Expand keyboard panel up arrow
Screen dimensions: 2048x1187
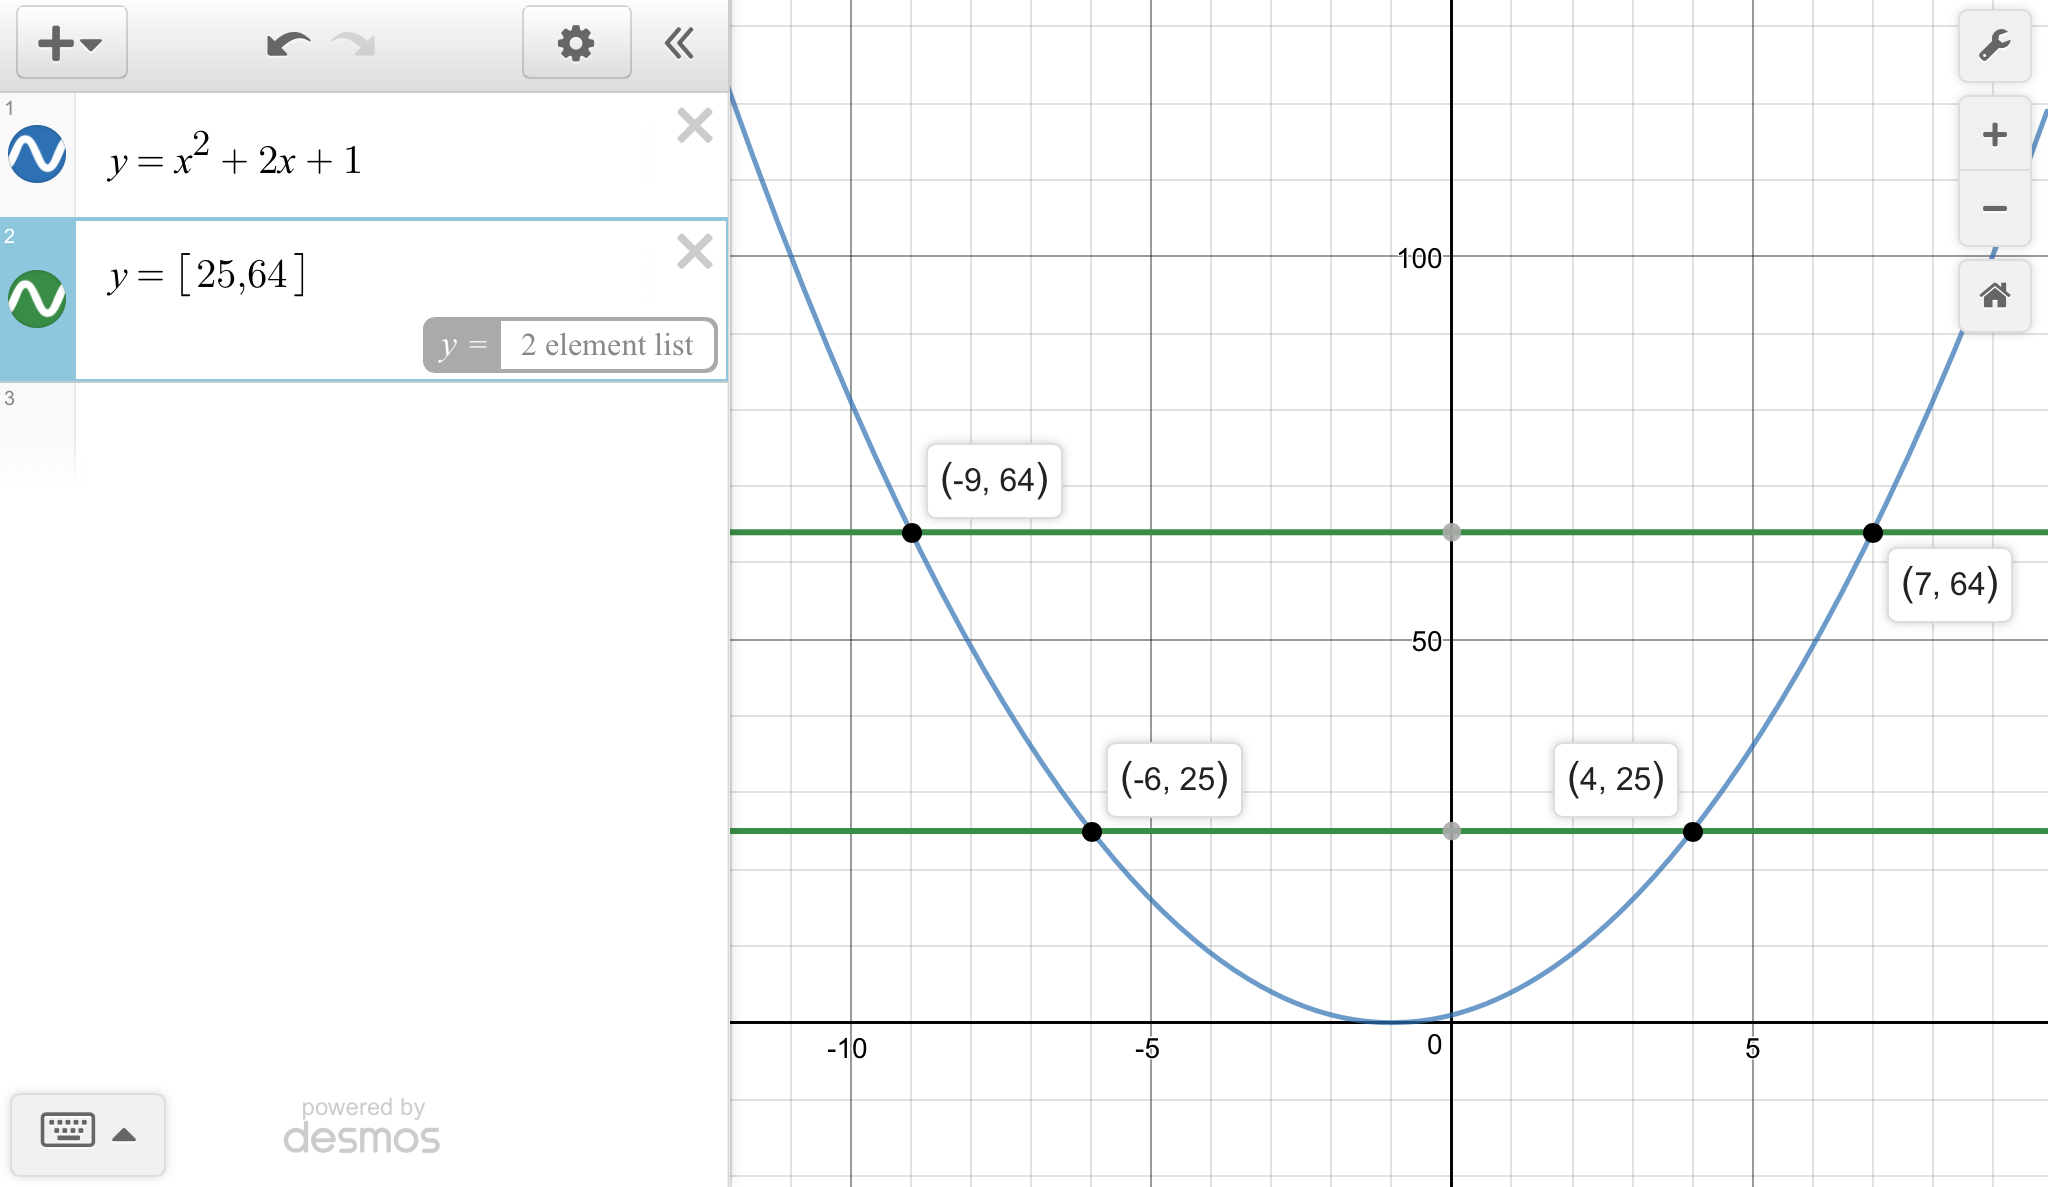tap(124, 1134)
